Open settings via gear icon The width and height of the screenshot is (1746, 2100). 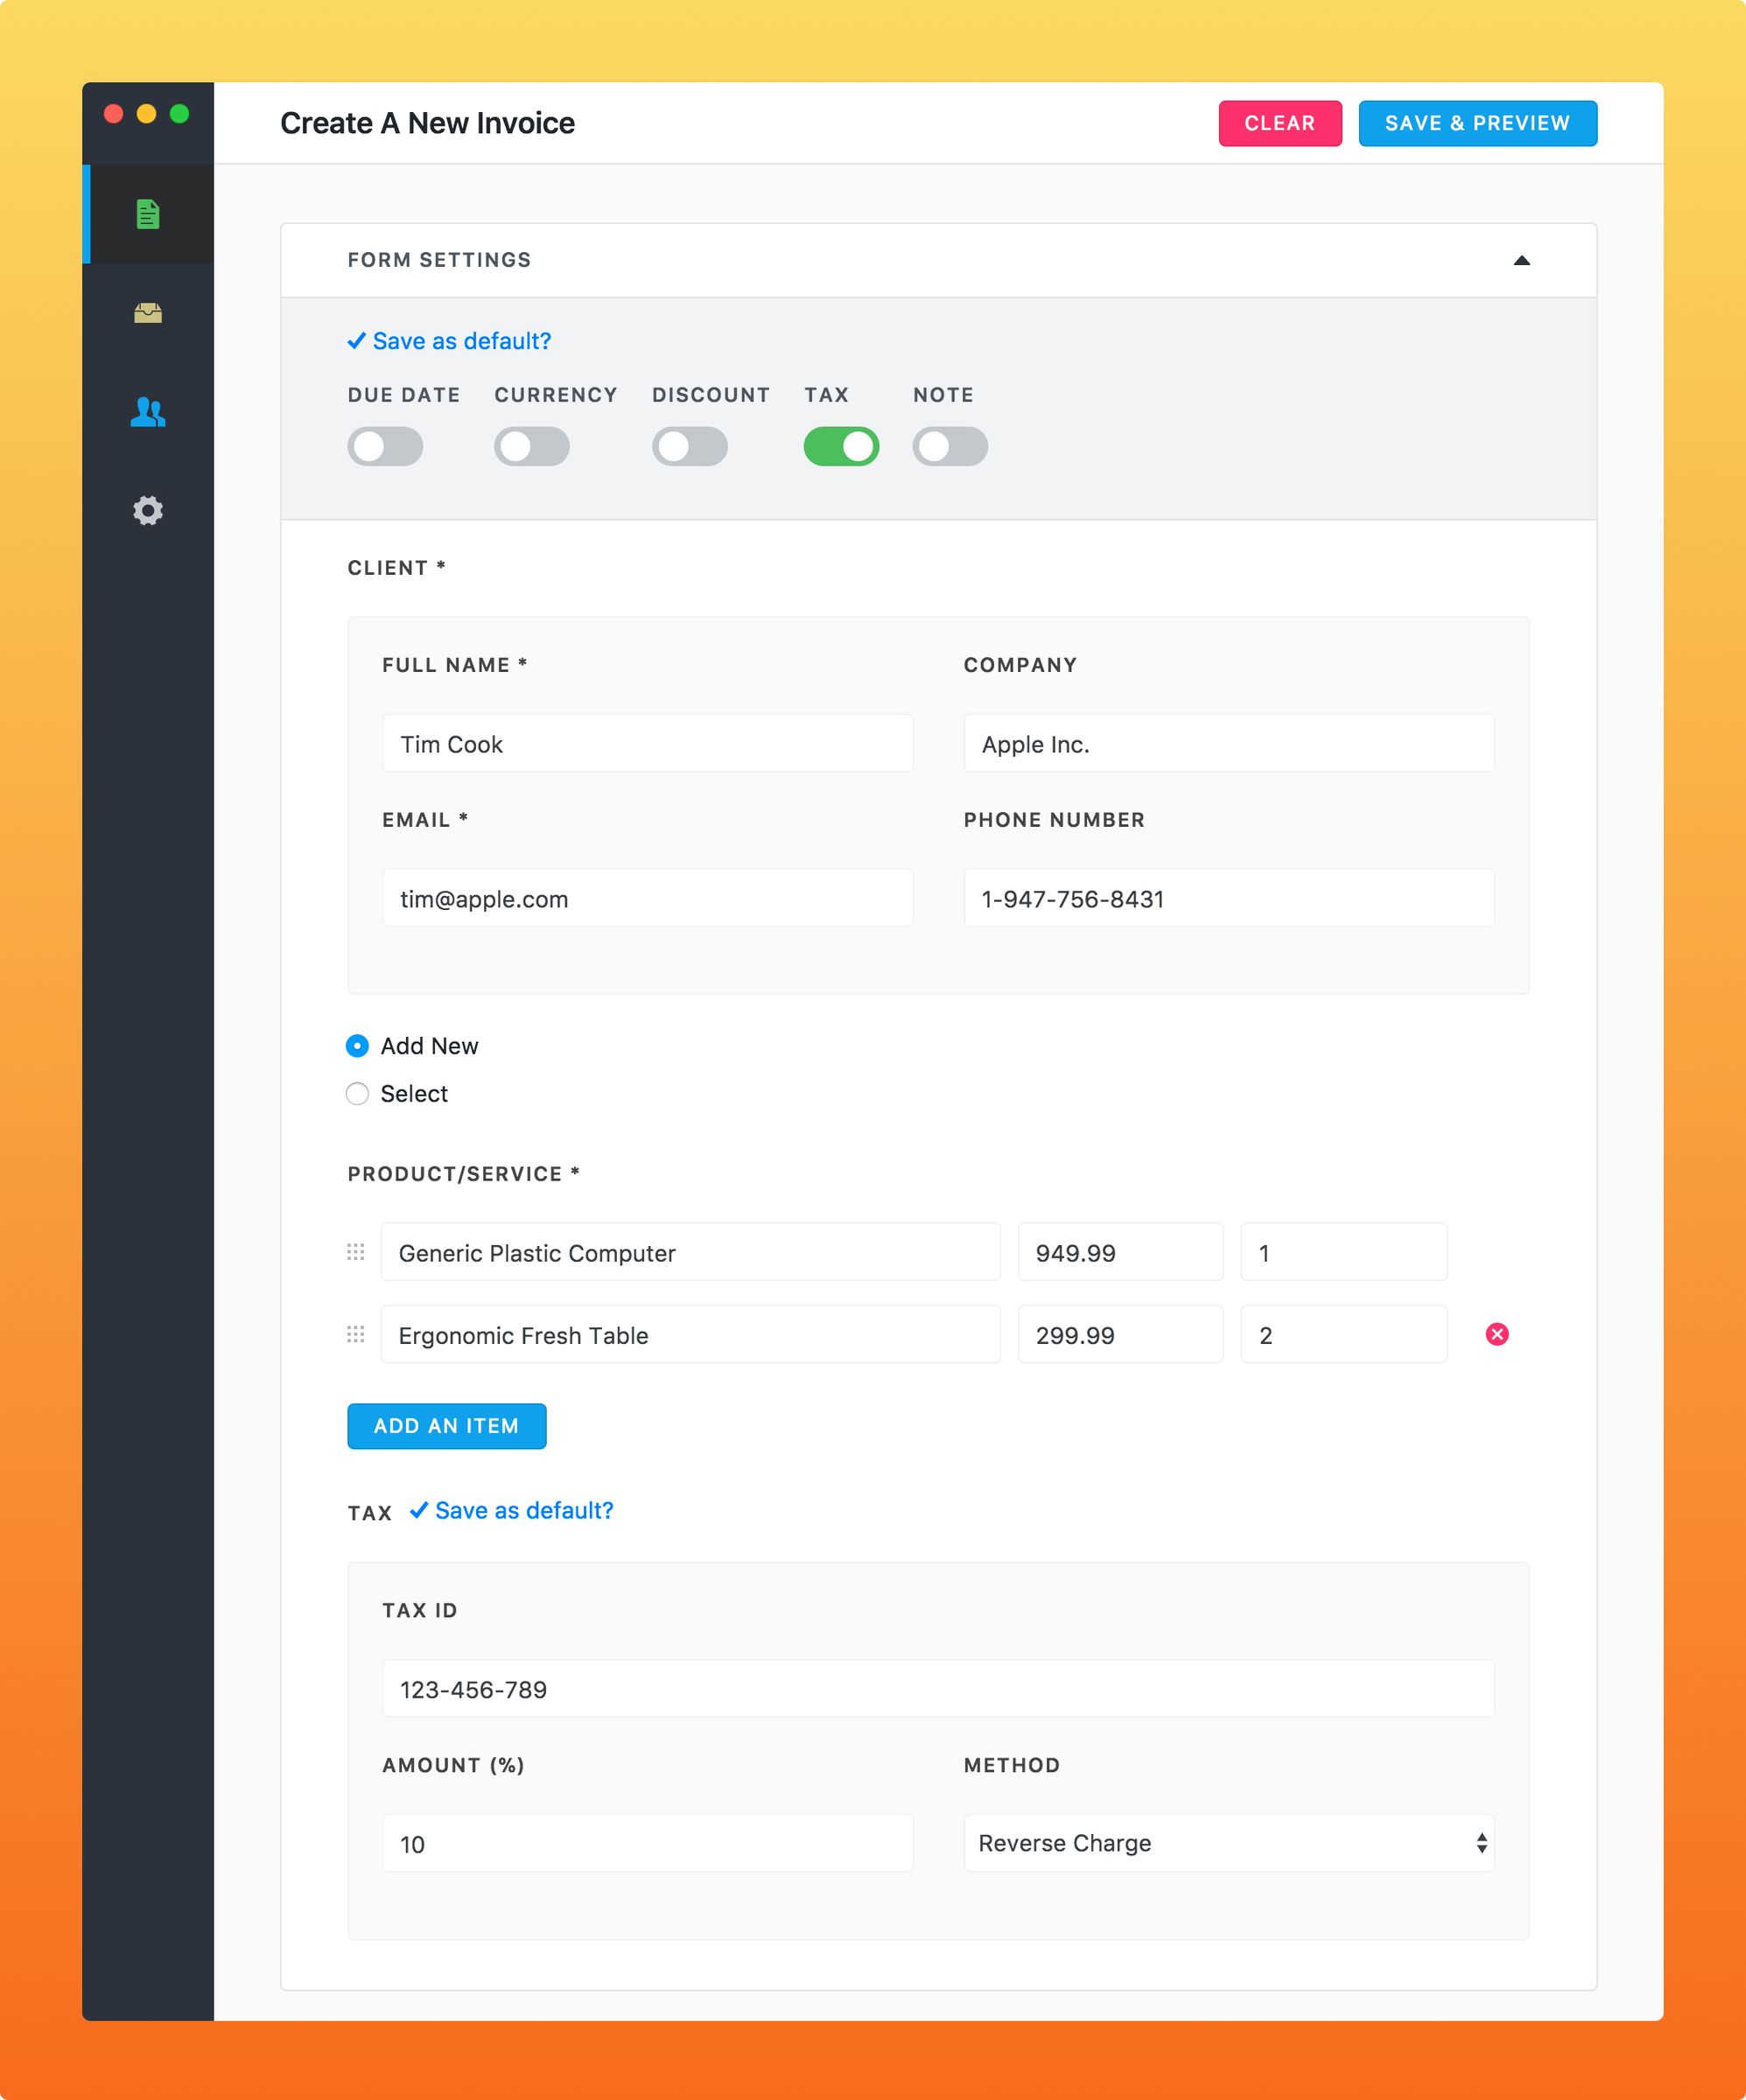point(148,511)
